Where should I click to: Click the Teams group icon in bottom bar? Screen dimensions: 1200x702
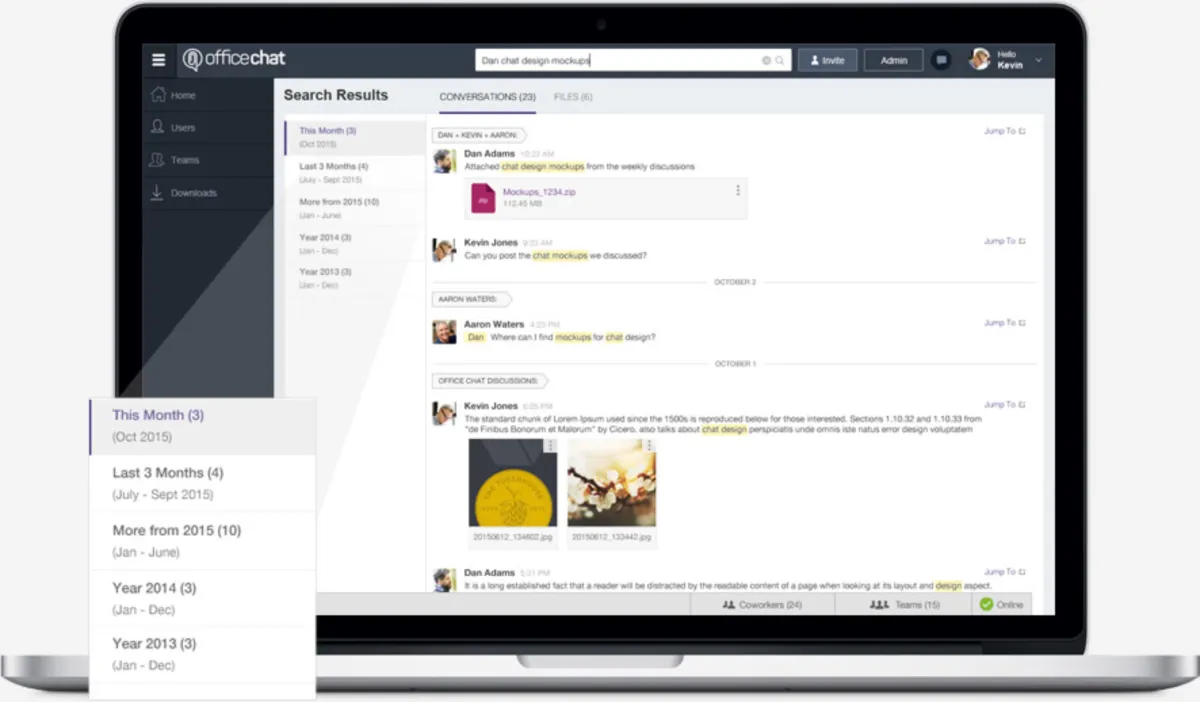point(879,605)
